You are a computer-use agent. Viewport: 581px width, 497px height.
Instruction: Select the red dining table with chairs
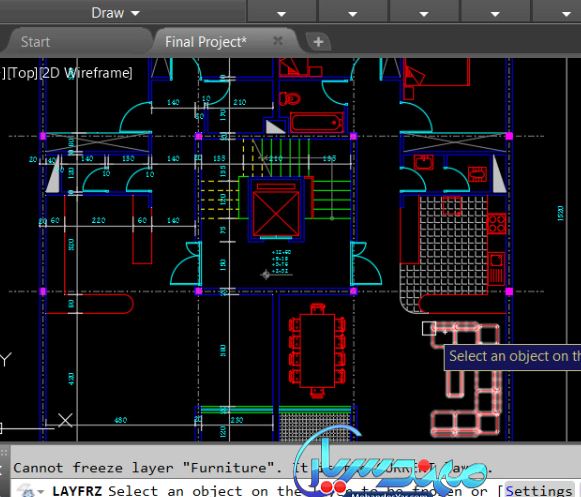click(x=318, y=351)
